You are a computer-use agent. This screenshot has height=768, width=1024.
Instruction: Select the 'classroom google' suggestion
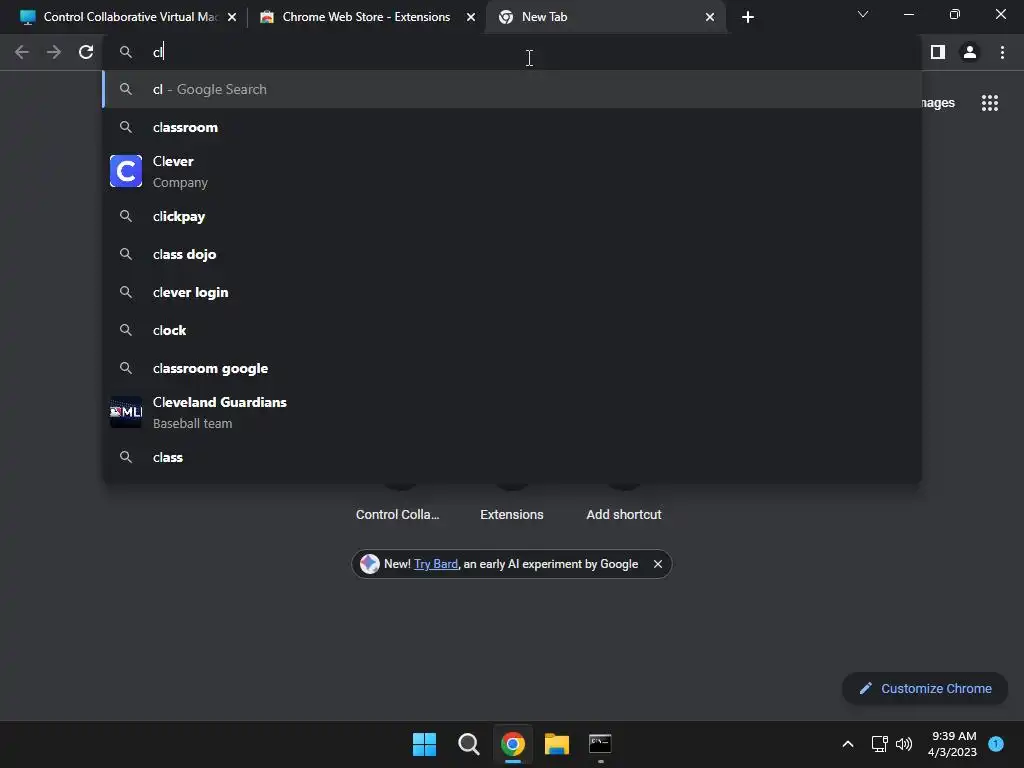[512, 368]
